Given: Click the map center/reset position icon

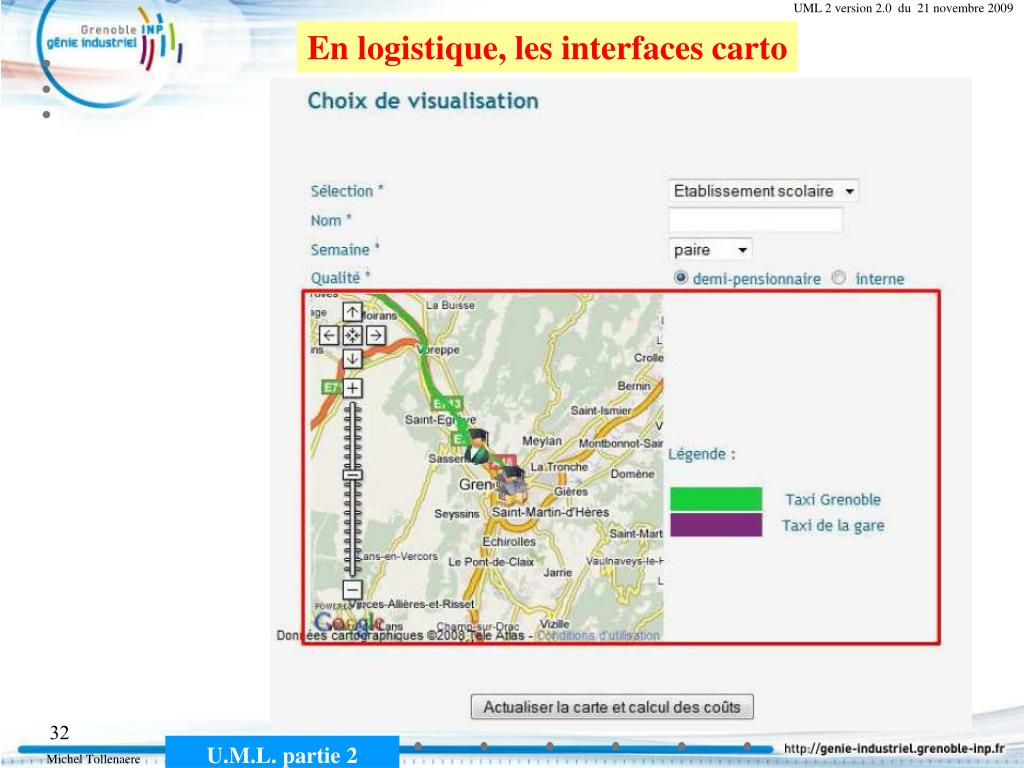Looking at the screenshot, I should coord(353,336).
